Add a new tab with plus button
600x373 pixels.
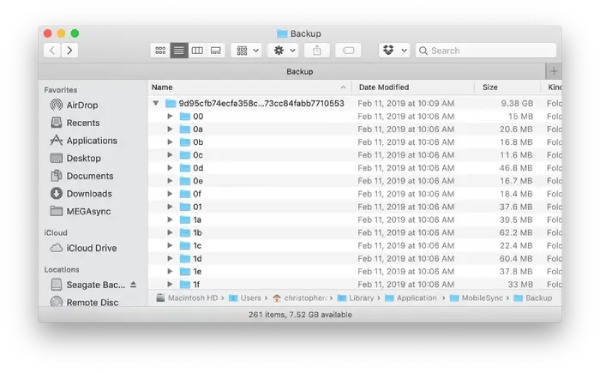[554, 71]
